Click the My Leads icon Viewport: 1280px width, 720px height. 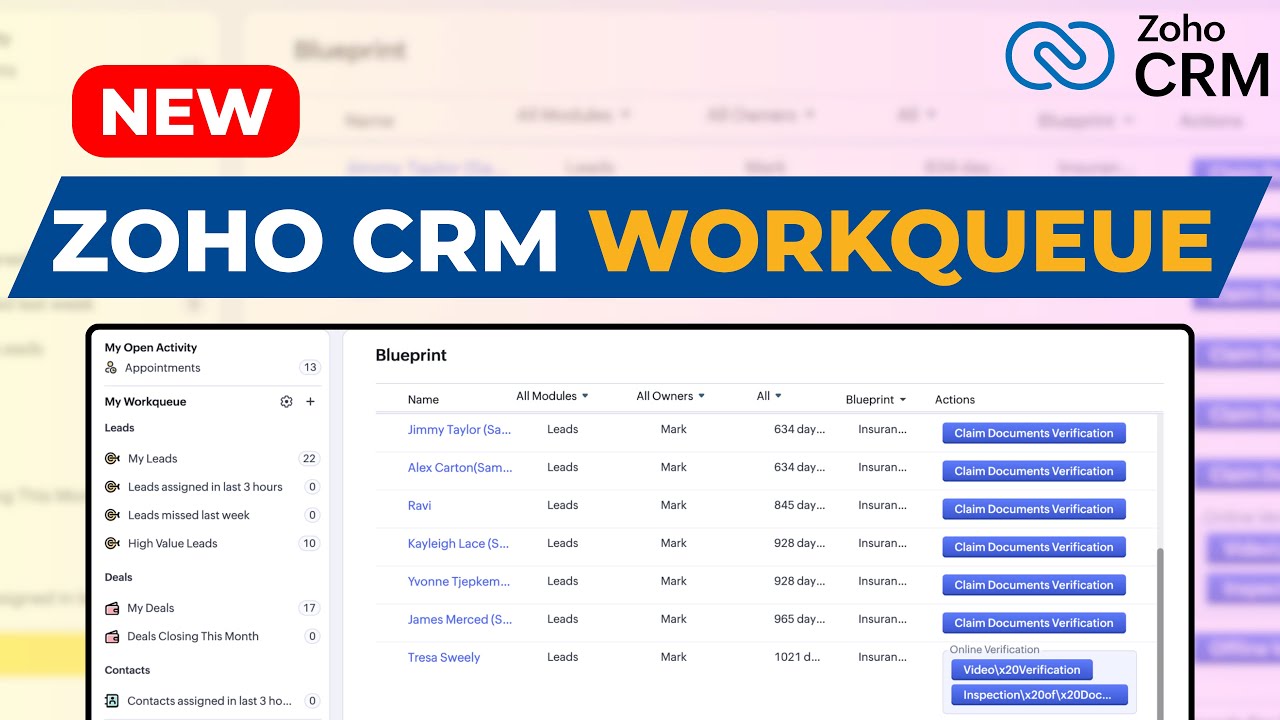tap(112, 459)
